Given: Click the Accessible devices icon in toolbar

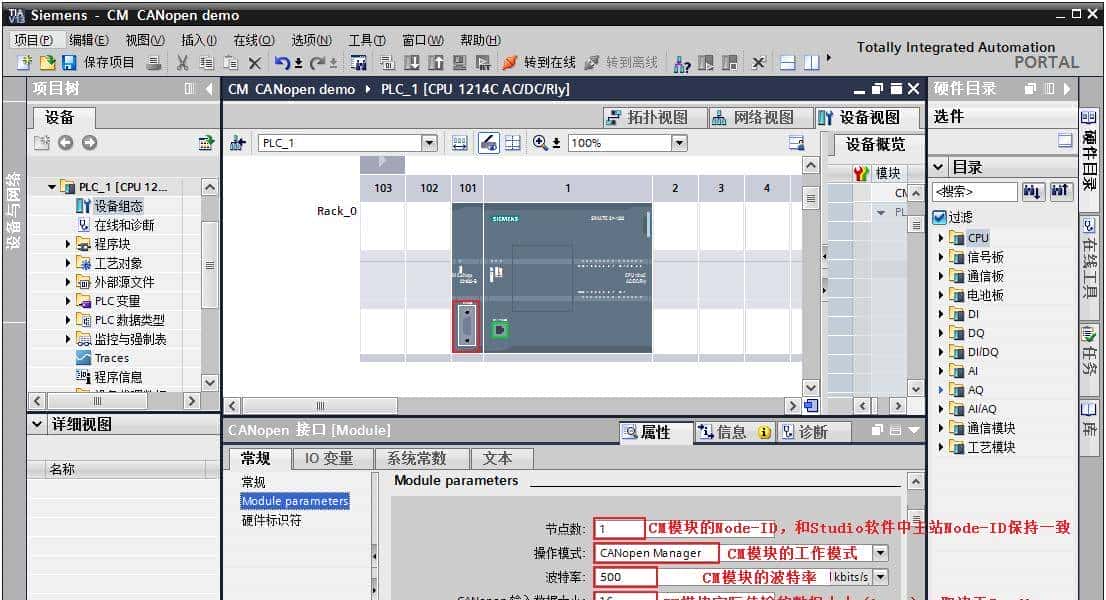Looking at the screenshot, I should [x=683, y=63].
